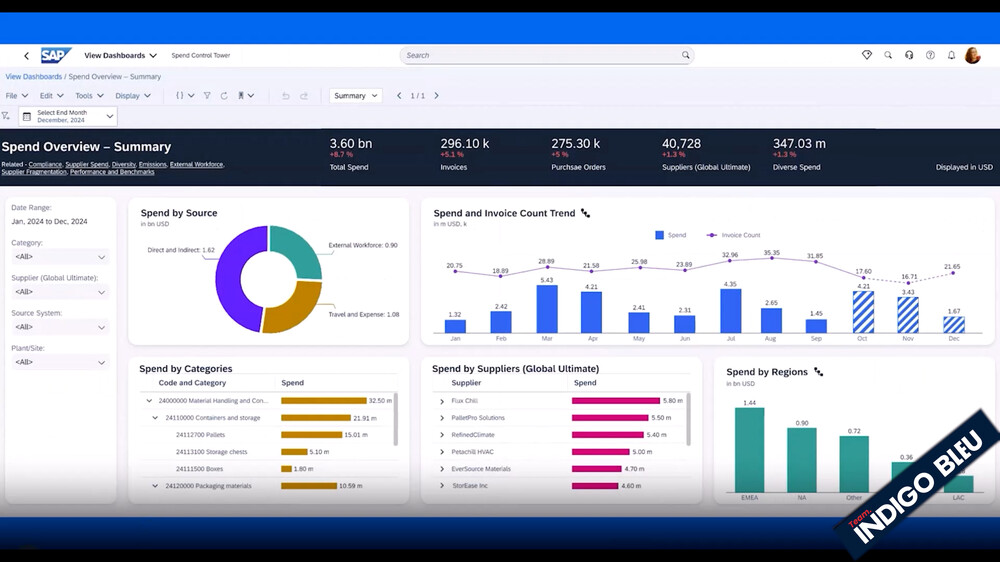This screenshot has width=1000, height=562.
Task: Click the magnifier icon next to the diamond icon
Action: tap(888, 55)
